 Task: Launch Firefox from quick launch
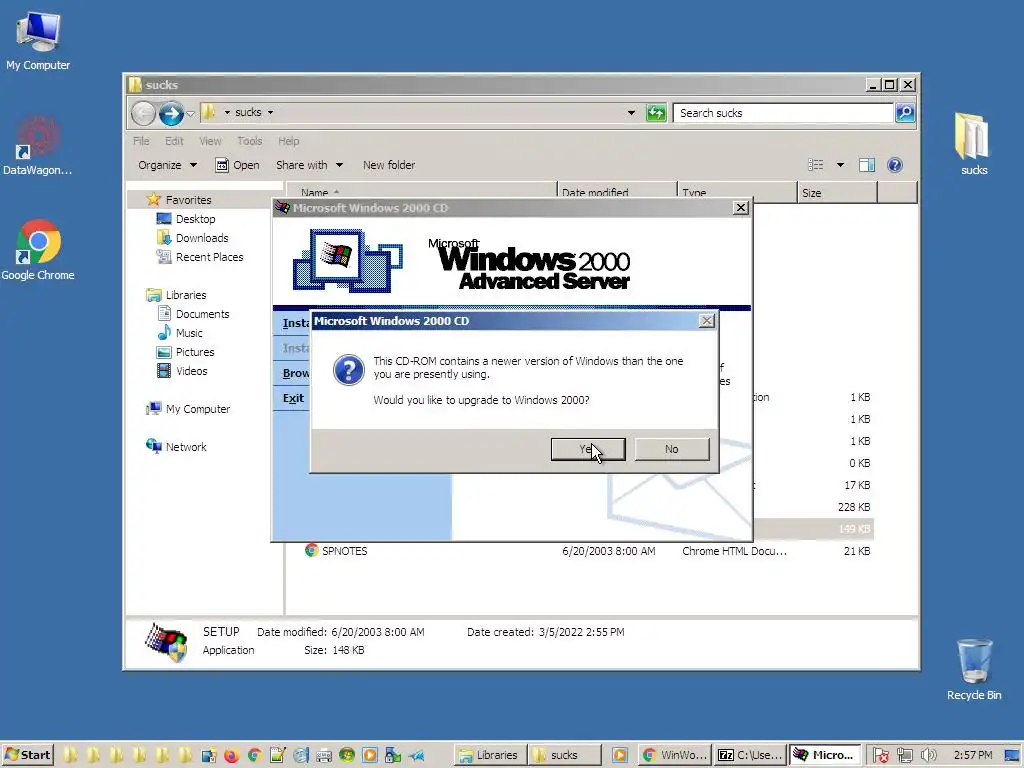(x=231, y=756)
